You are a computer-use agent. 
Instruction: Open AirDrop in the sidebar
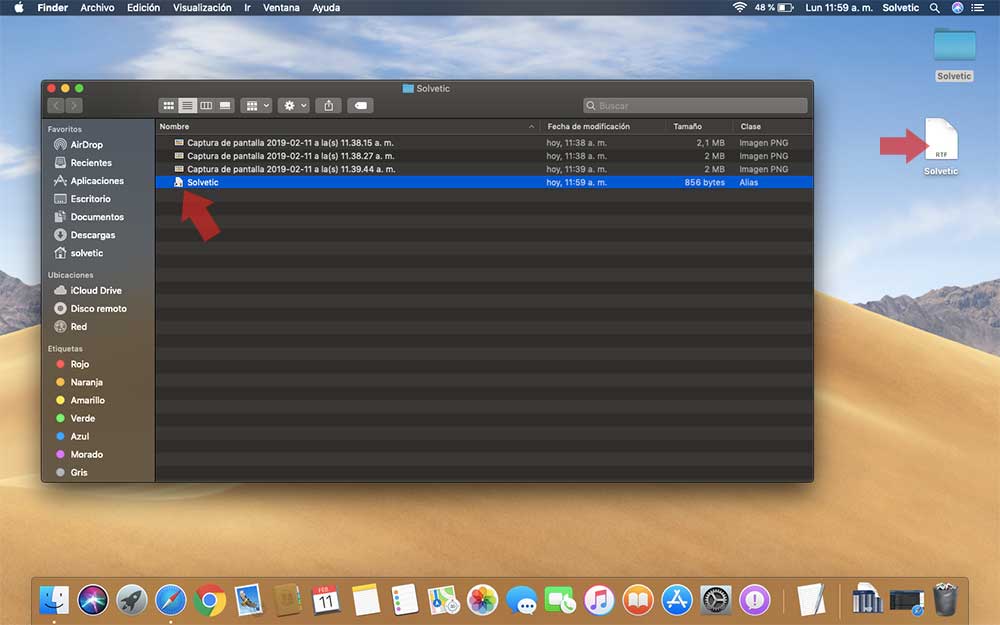point(78,145)
